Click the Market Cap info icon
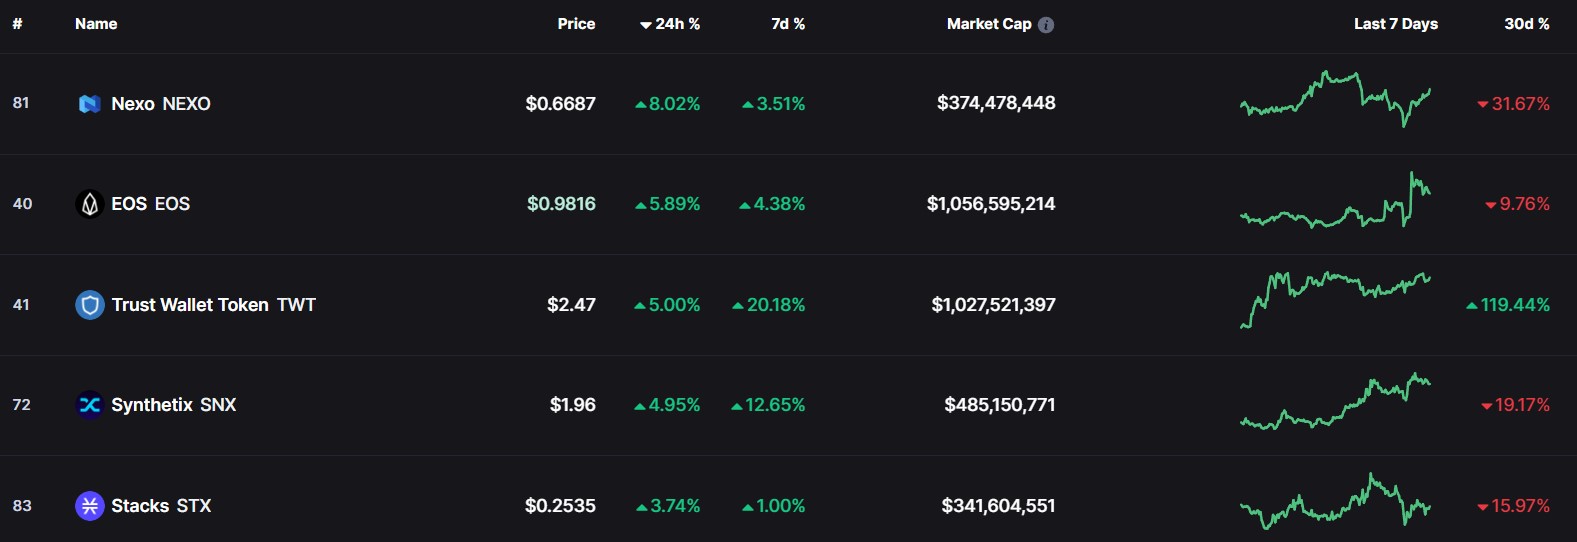1577x542 pixels. (x=1046, y=25)
